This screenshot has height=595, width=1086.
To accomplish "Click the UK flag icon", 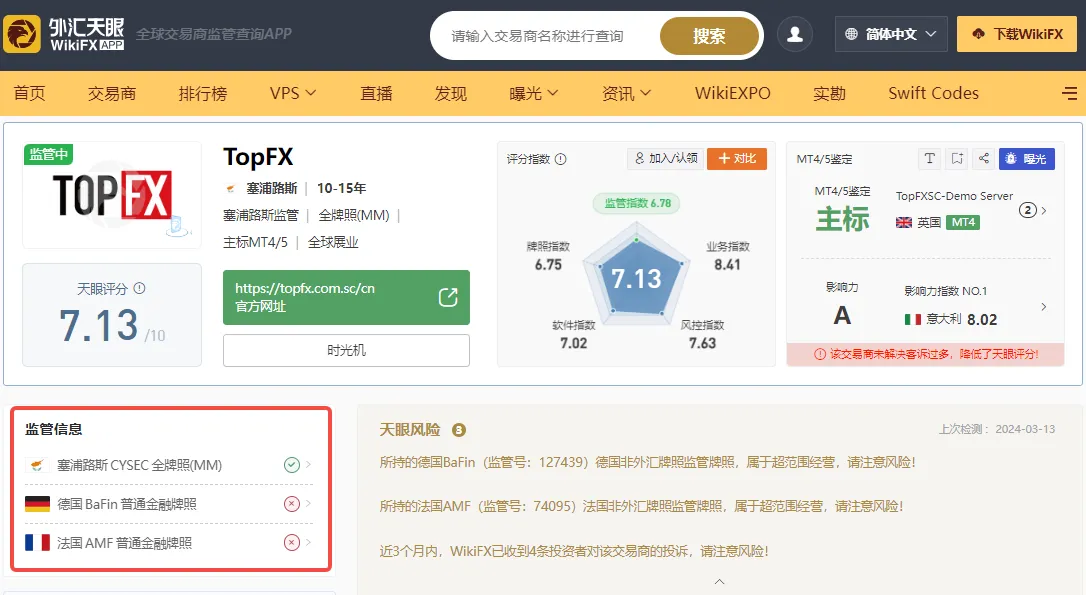I will pyautogui.click(x=904, y=222).
